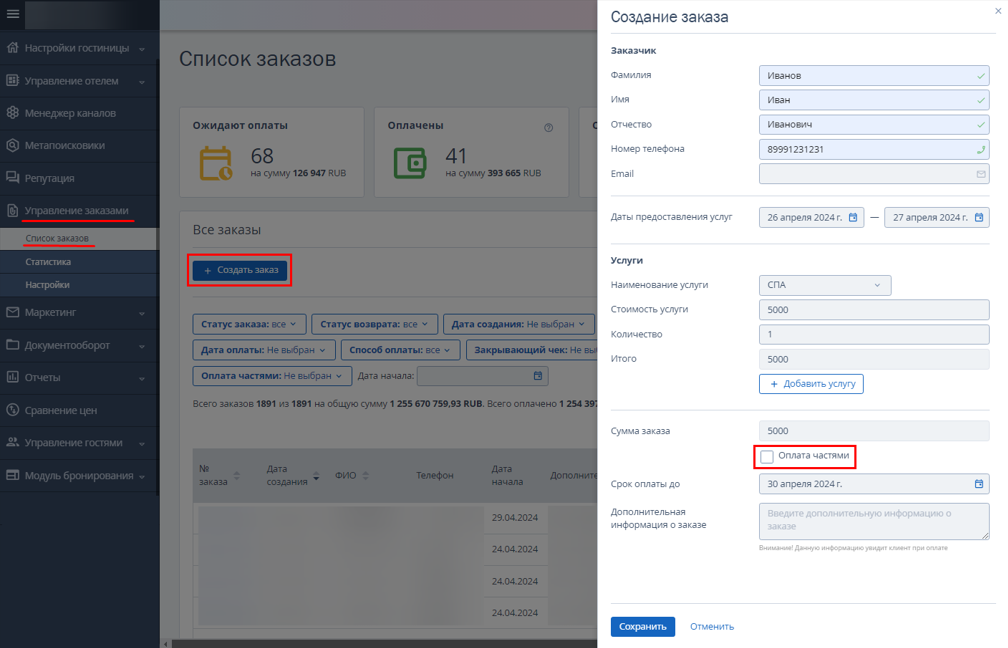Close the Создание заказа panel

(x=998, y=11)
